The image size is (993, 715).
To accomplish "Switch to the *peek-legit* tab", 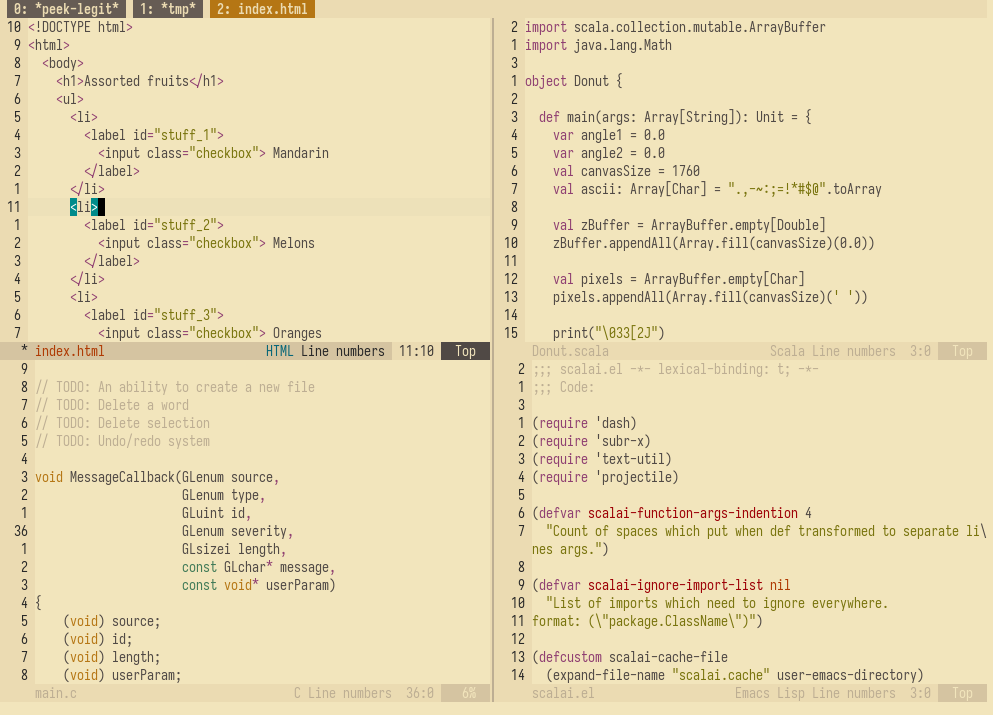I will coord(66,9).
